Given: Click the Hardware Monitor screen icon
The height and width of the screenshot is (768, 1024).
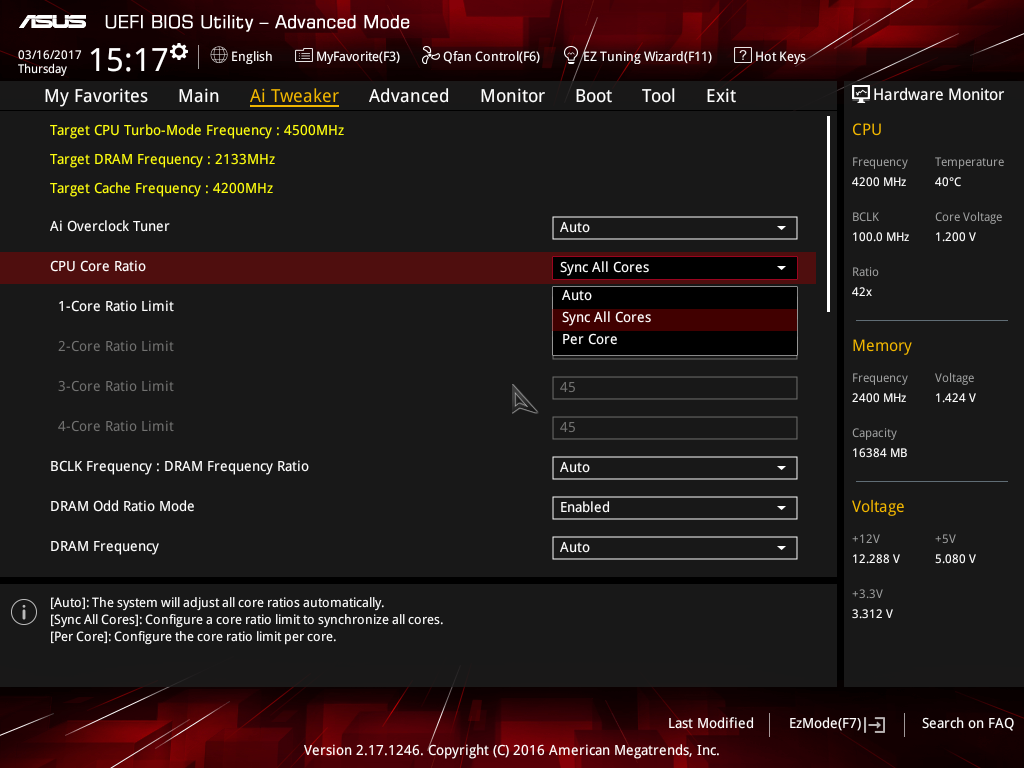Looking at the screenshot, I should coord(861,95).
